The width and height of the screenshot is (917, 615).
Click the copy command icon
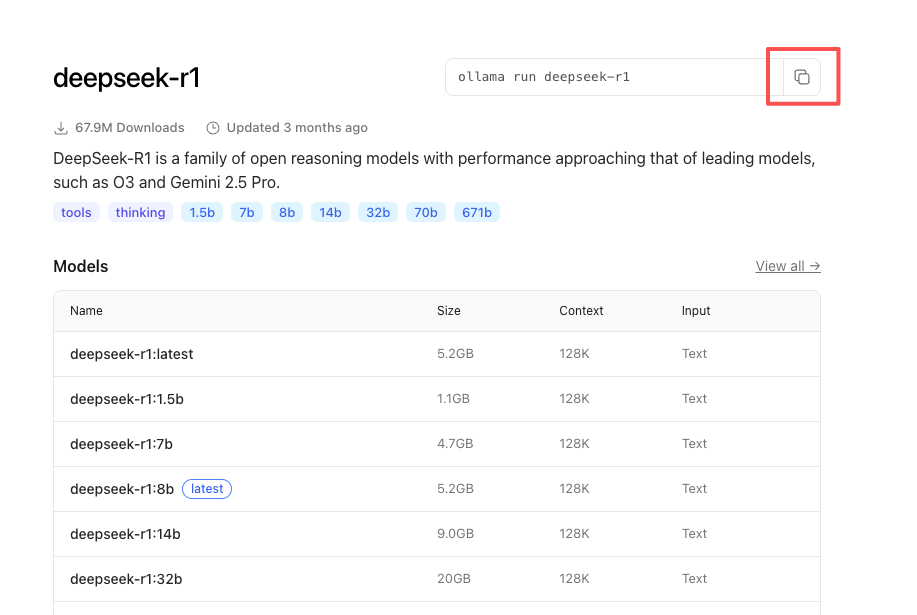(802, 77)
